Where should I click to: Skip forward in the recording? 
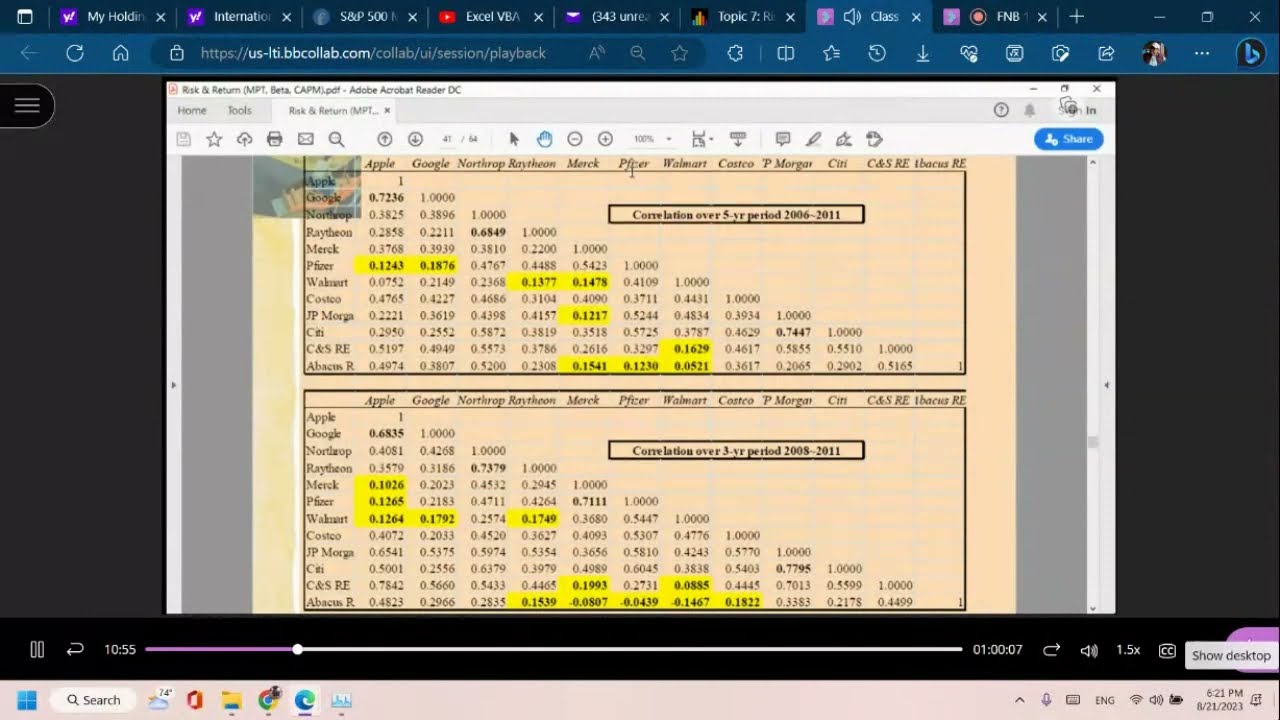point(1051,650)
